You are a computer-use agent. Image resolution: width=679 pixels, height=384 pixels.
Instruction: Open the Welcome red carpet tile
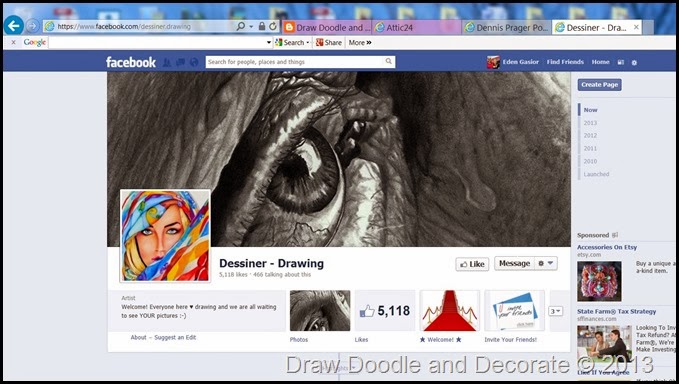coord(450,310)
